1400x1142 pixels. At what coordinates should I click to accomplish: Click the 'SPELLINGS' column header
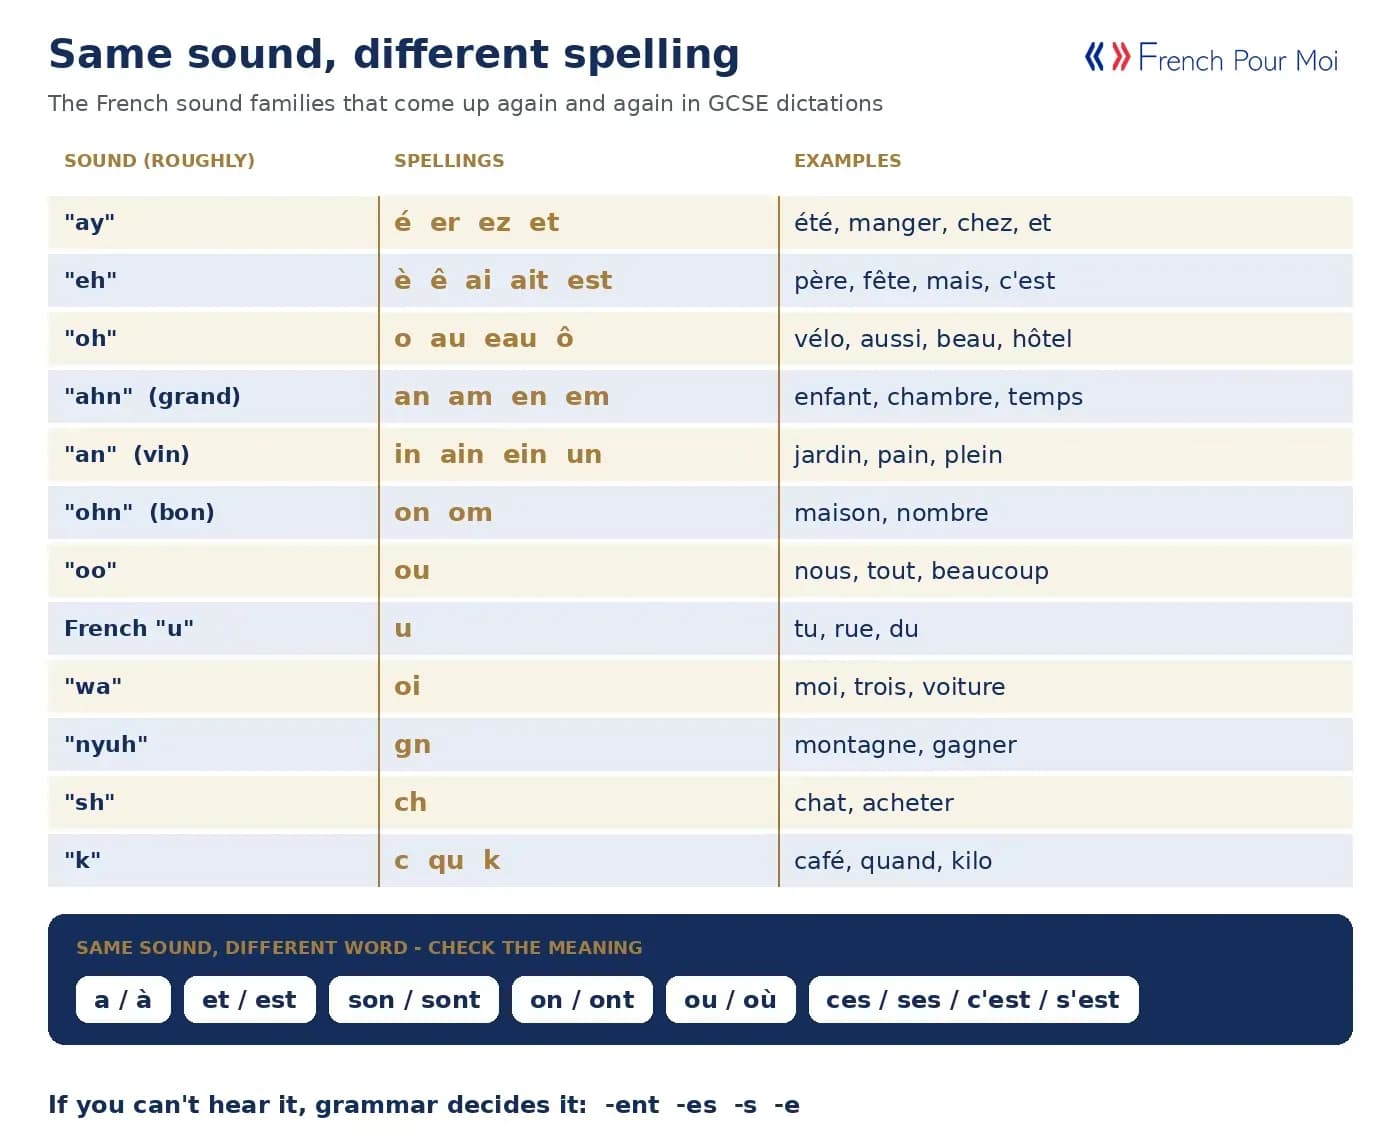(449, 161)
